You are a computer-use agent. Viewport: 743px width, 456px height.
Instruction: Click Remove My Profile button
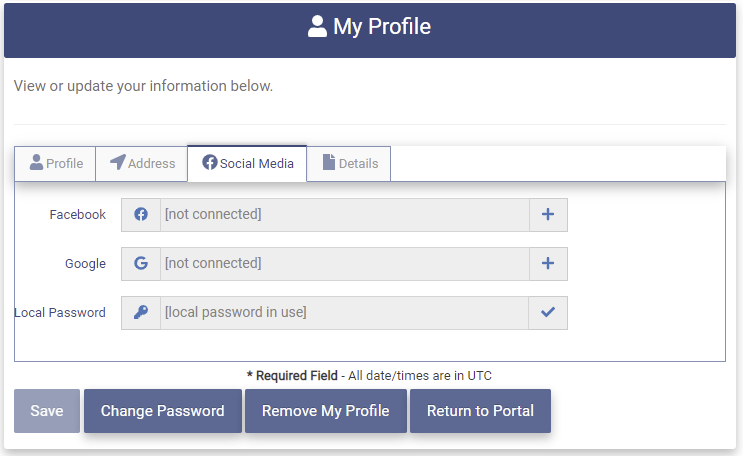point(326,411)
